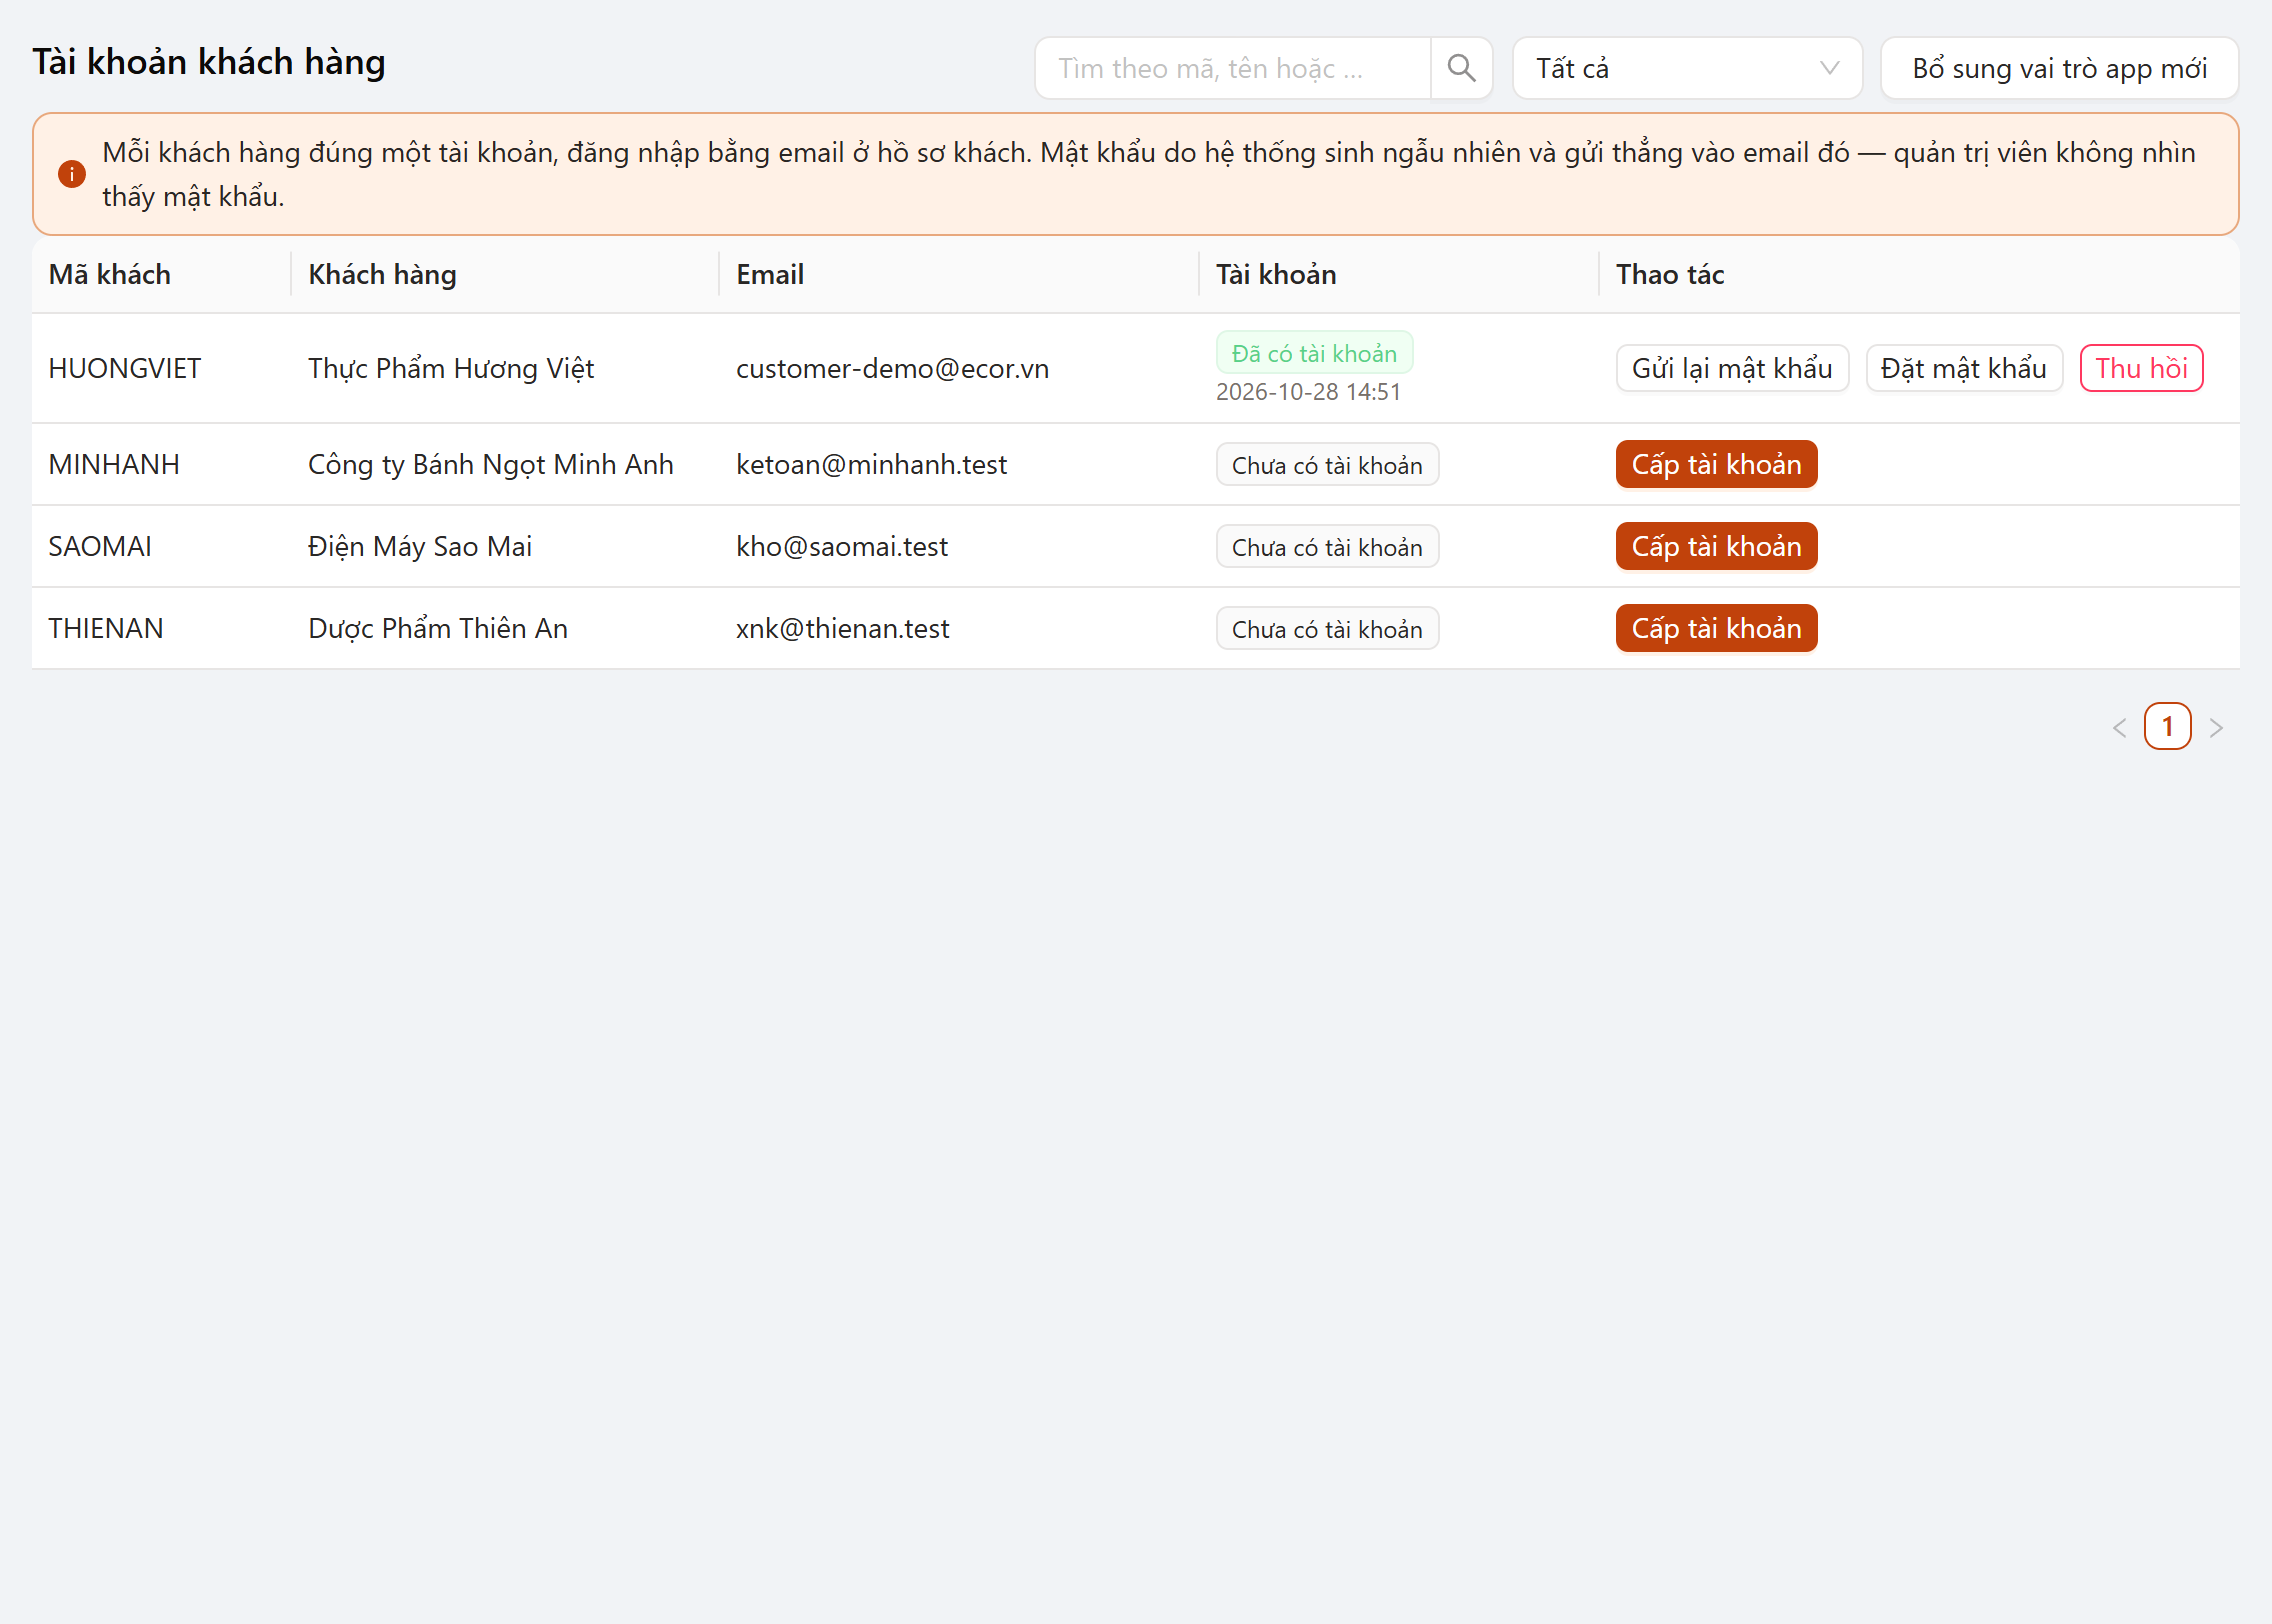Image resolution: width=2272 pixels, height=1624 pixels.
Task: Click email xnk@thienan.test
Action: [x=842, y=628]
